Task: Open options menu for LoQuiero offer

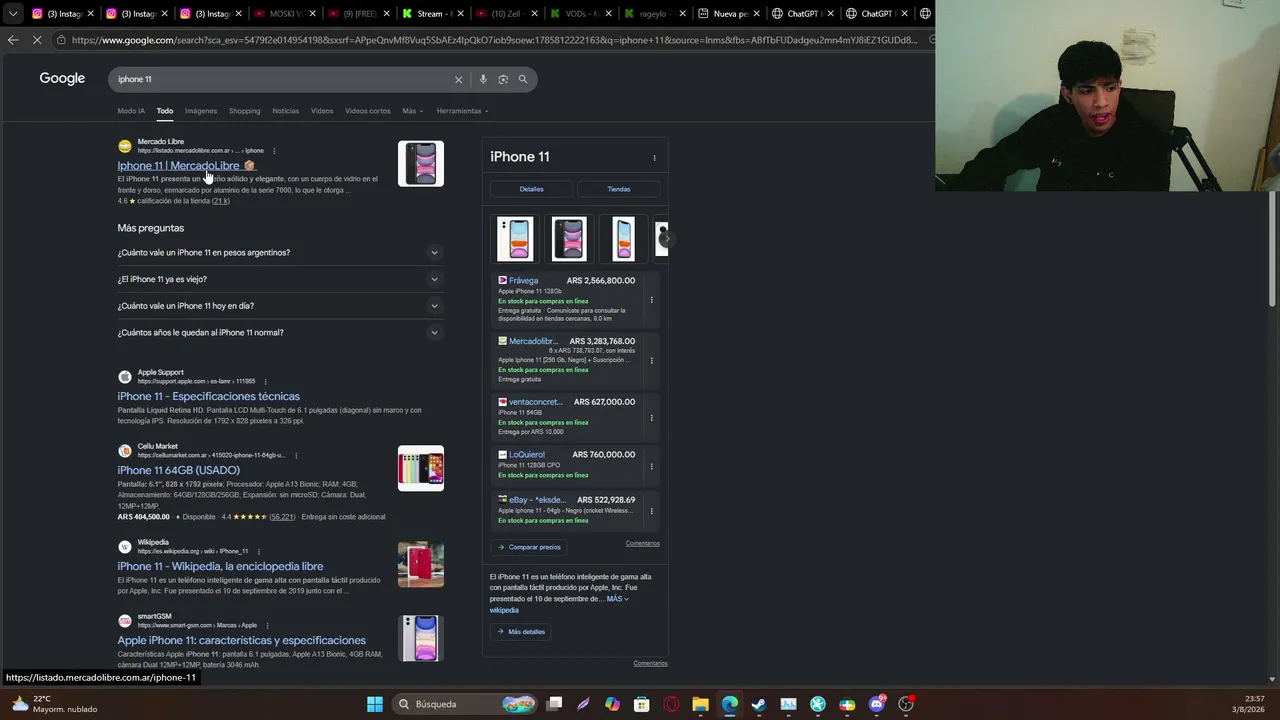Action: [651, 466]
